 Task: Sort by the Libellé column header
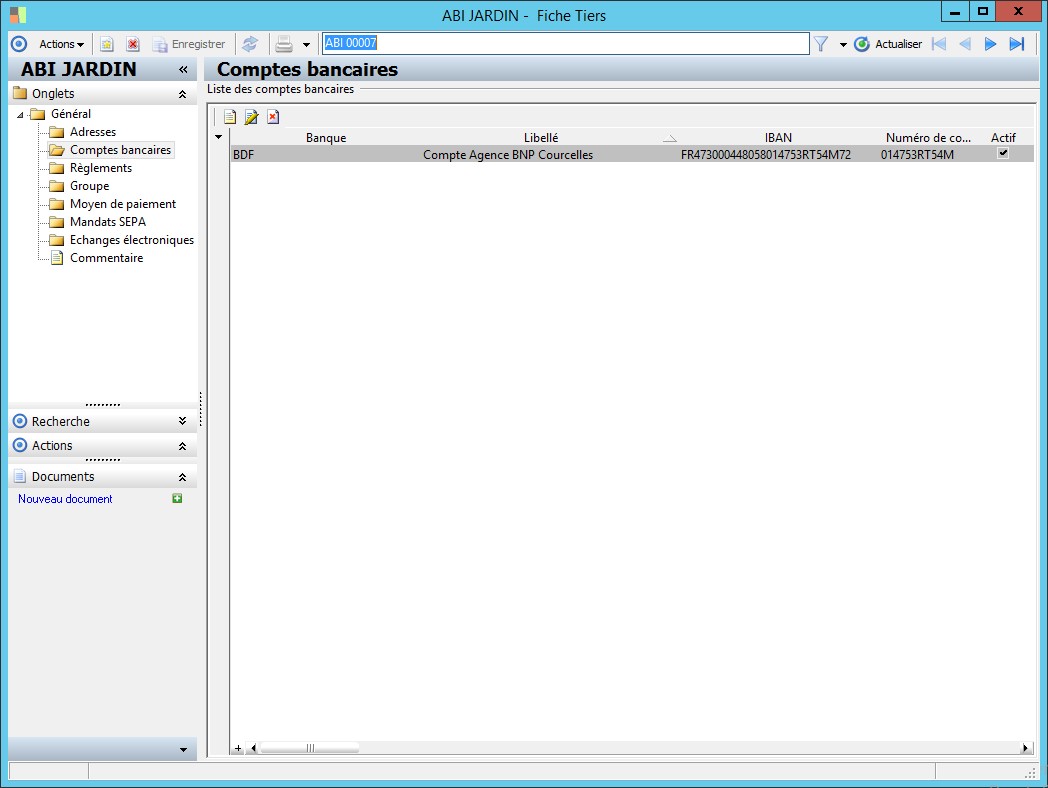pos(541,138)
